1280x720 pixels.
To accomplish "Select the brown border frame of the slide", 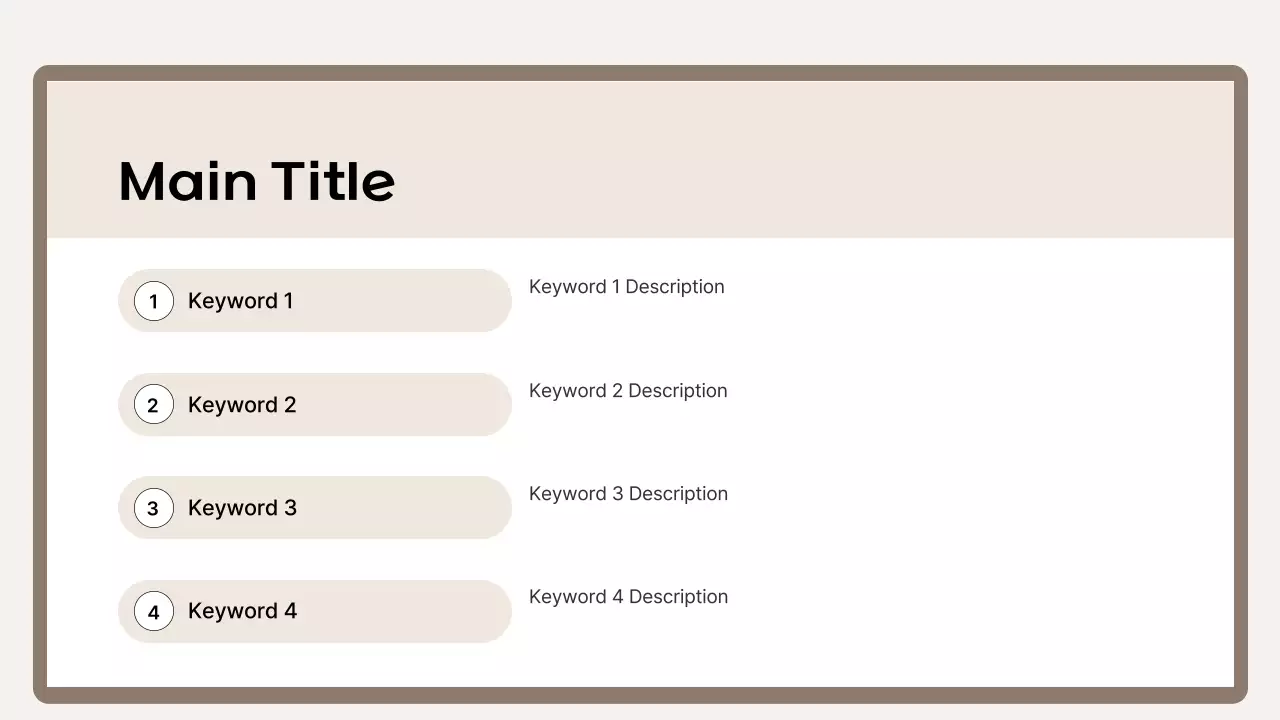I will pos(40,400).
